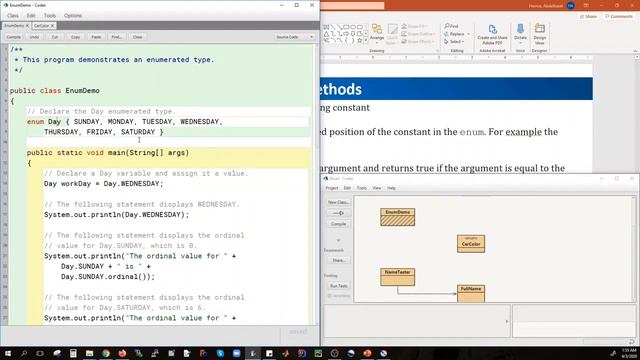The height and width of the screenshot is (360, 640).
Task: Click the Comments button in PowerPoint
Action: pyautogui.click(x=619, y=17)
